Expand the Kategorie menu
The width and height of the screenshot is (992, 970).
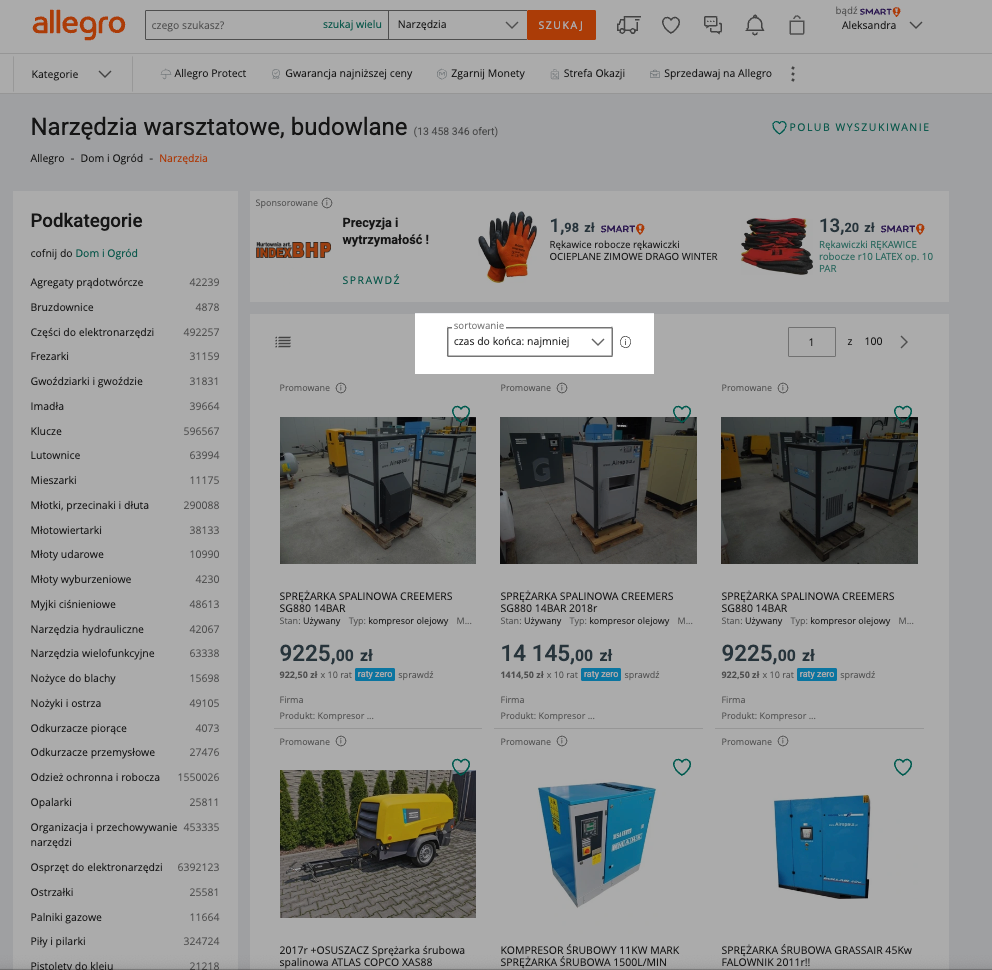click(71, 74)
